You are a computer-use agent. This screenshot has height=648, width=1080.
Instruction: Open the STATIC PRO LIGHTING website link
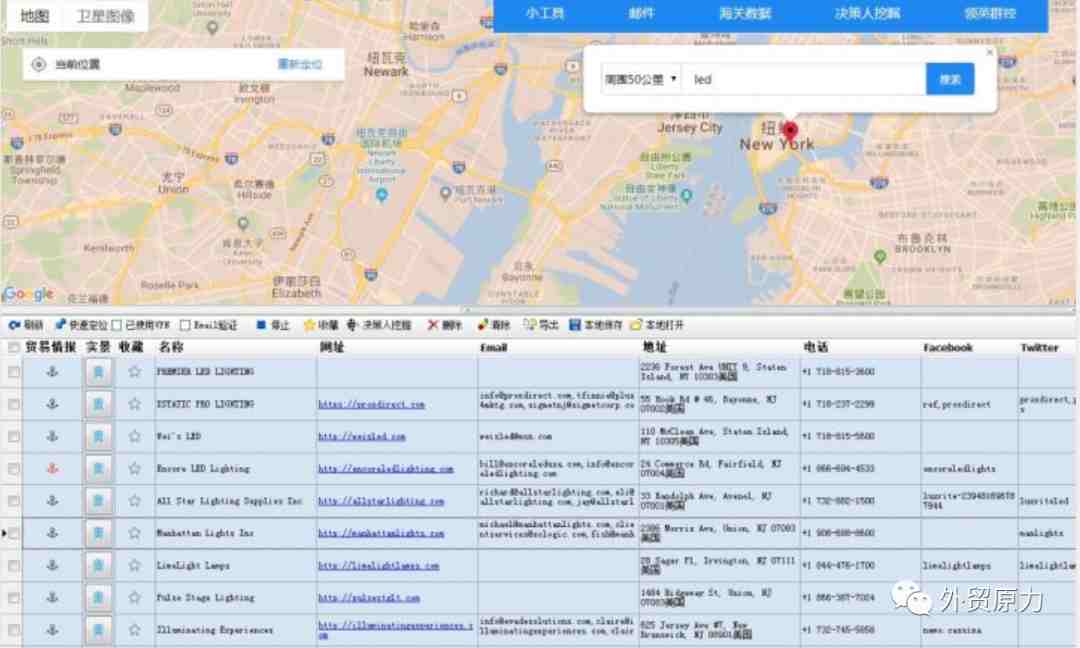[x=371, y=404]
